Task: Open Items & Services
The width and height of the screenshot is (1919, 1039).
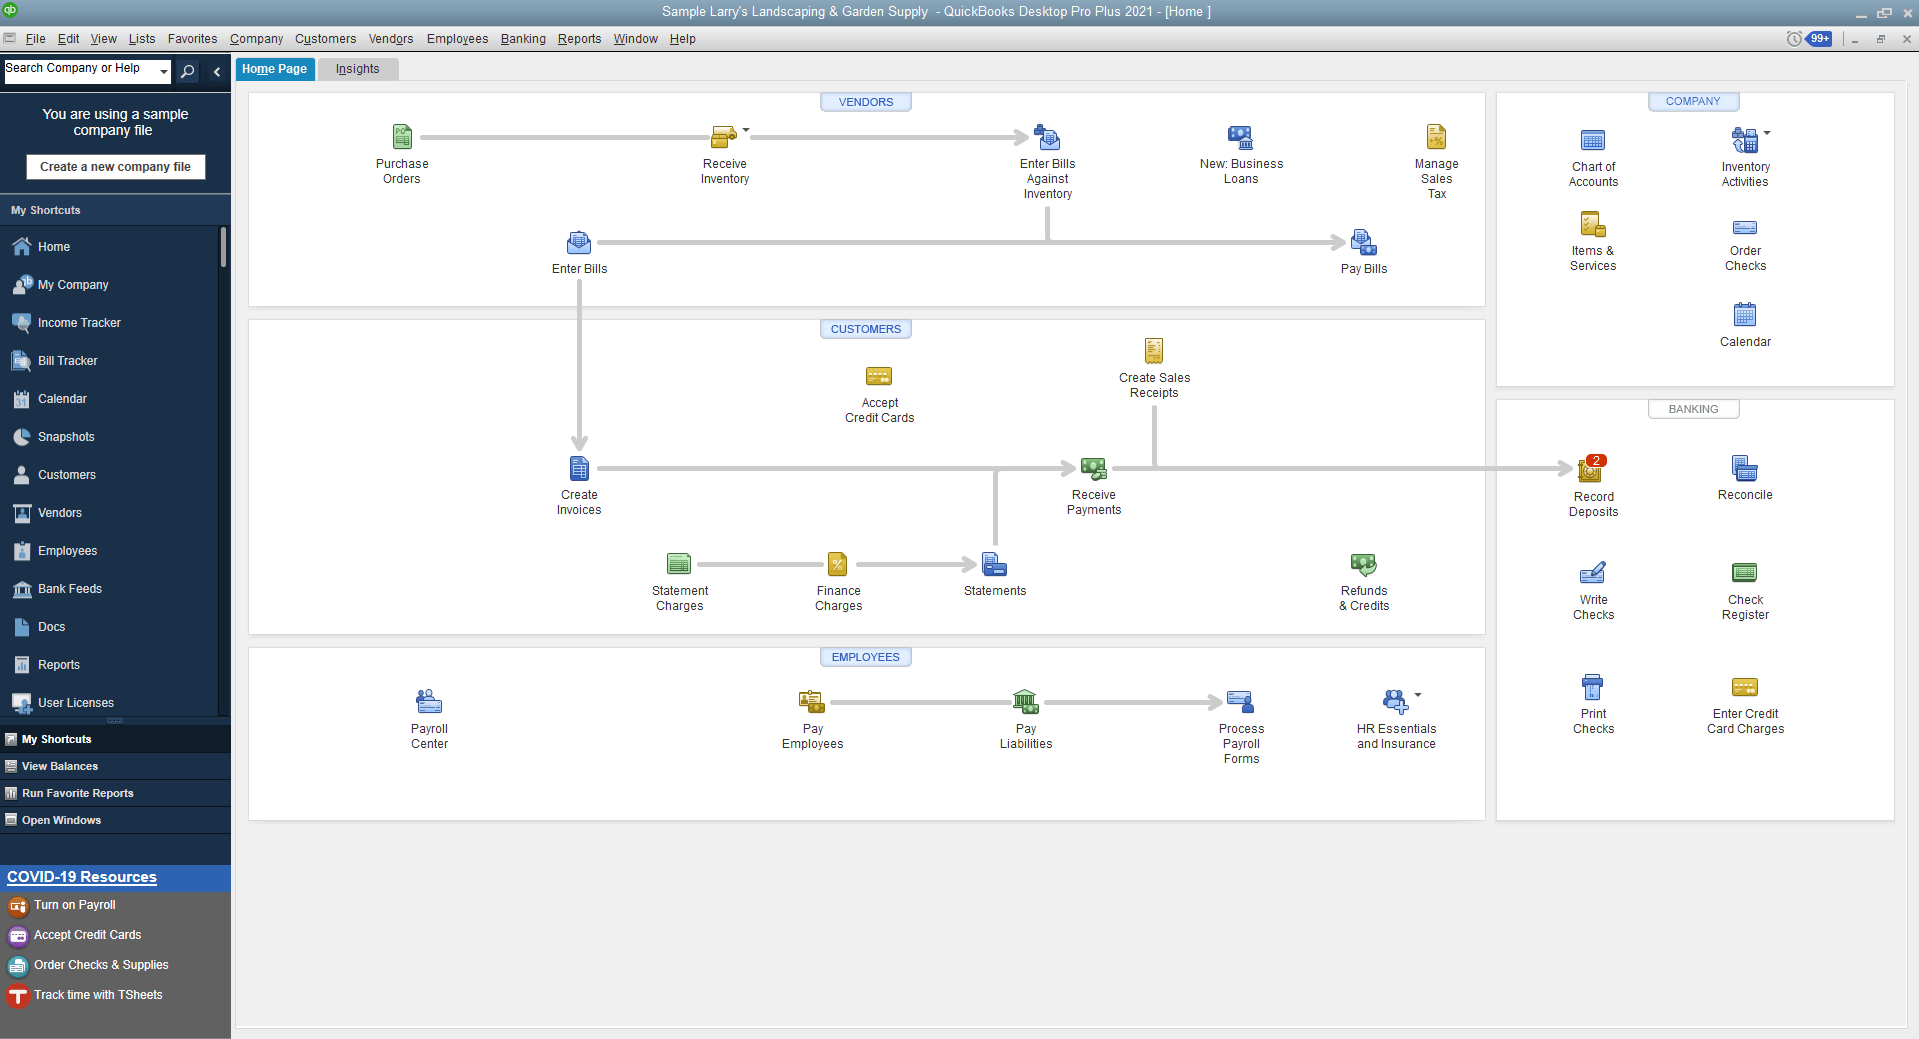Action: 1592,238
